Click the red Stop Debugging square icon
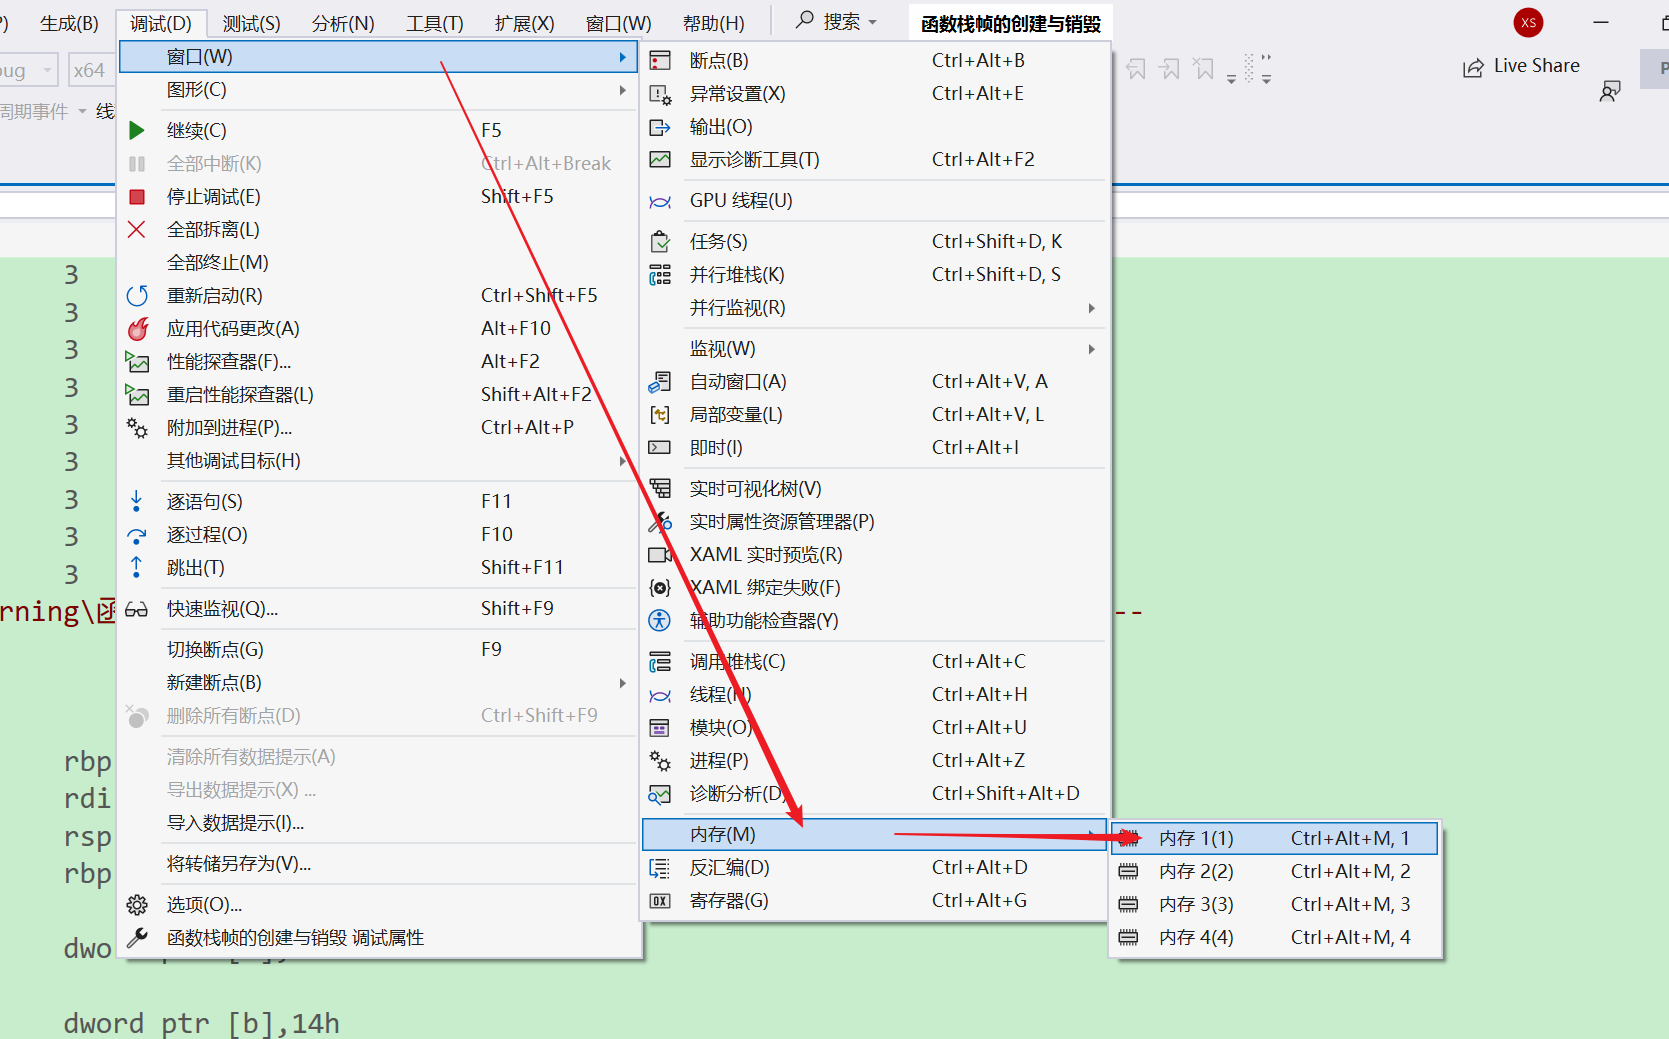The width and height of the screenshot is (1669, 1039). point(137,197)
